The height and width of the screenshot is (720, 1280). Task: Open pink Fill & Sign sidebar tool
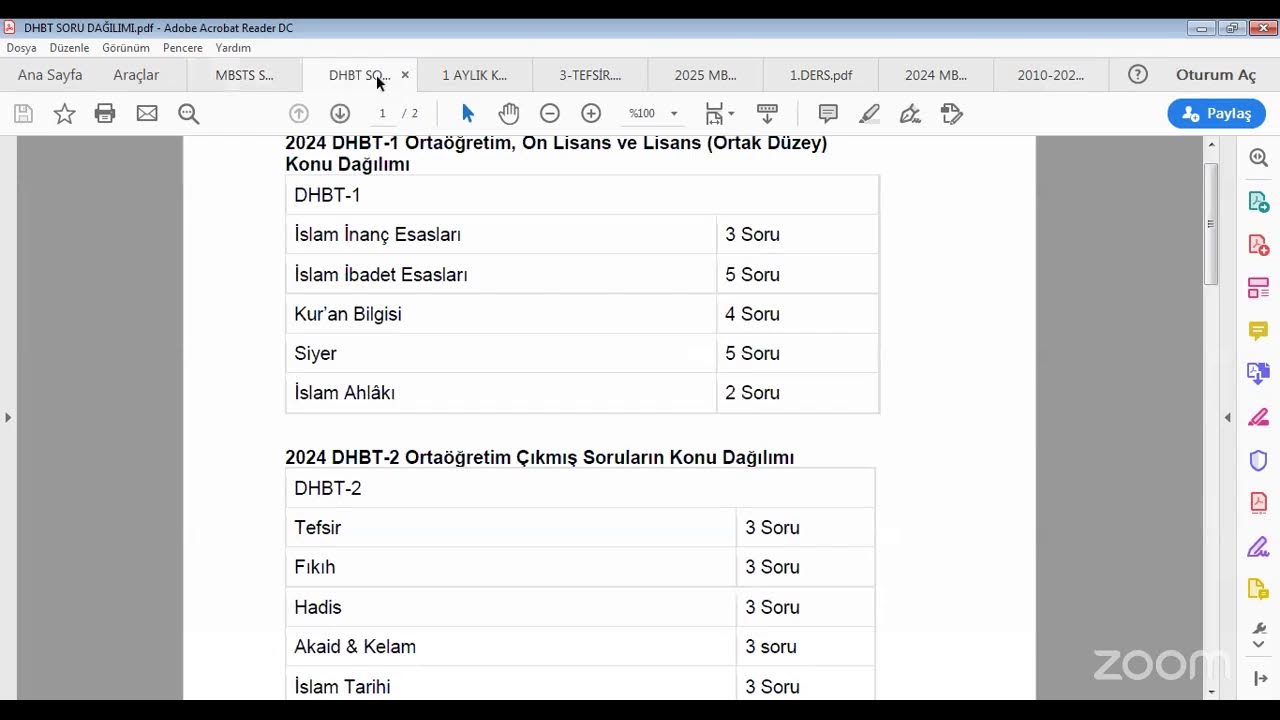click(1259, 417)
